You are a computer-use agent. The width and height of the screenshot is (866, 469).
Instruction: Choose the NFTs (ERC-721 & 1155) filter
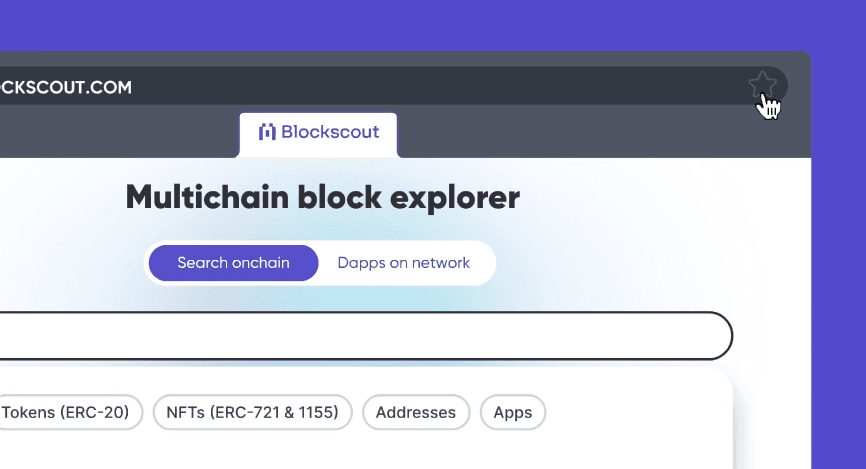point(252,413)
